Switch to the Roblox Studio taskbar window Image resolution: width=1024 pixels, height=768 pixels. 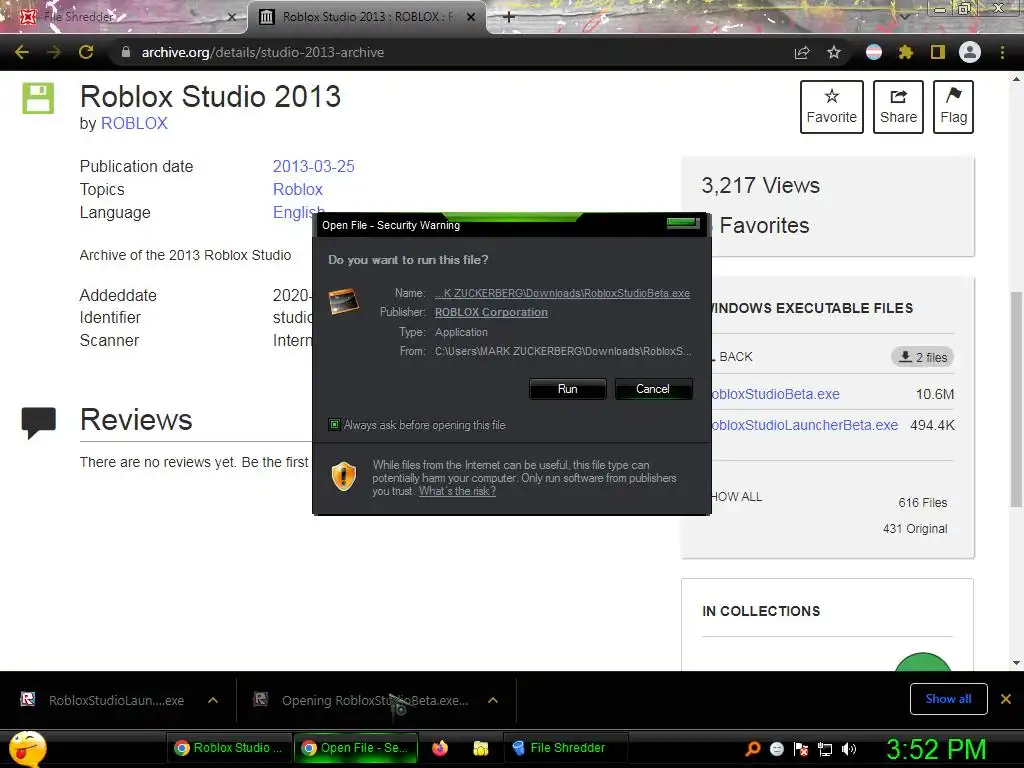tap(228, 748)
